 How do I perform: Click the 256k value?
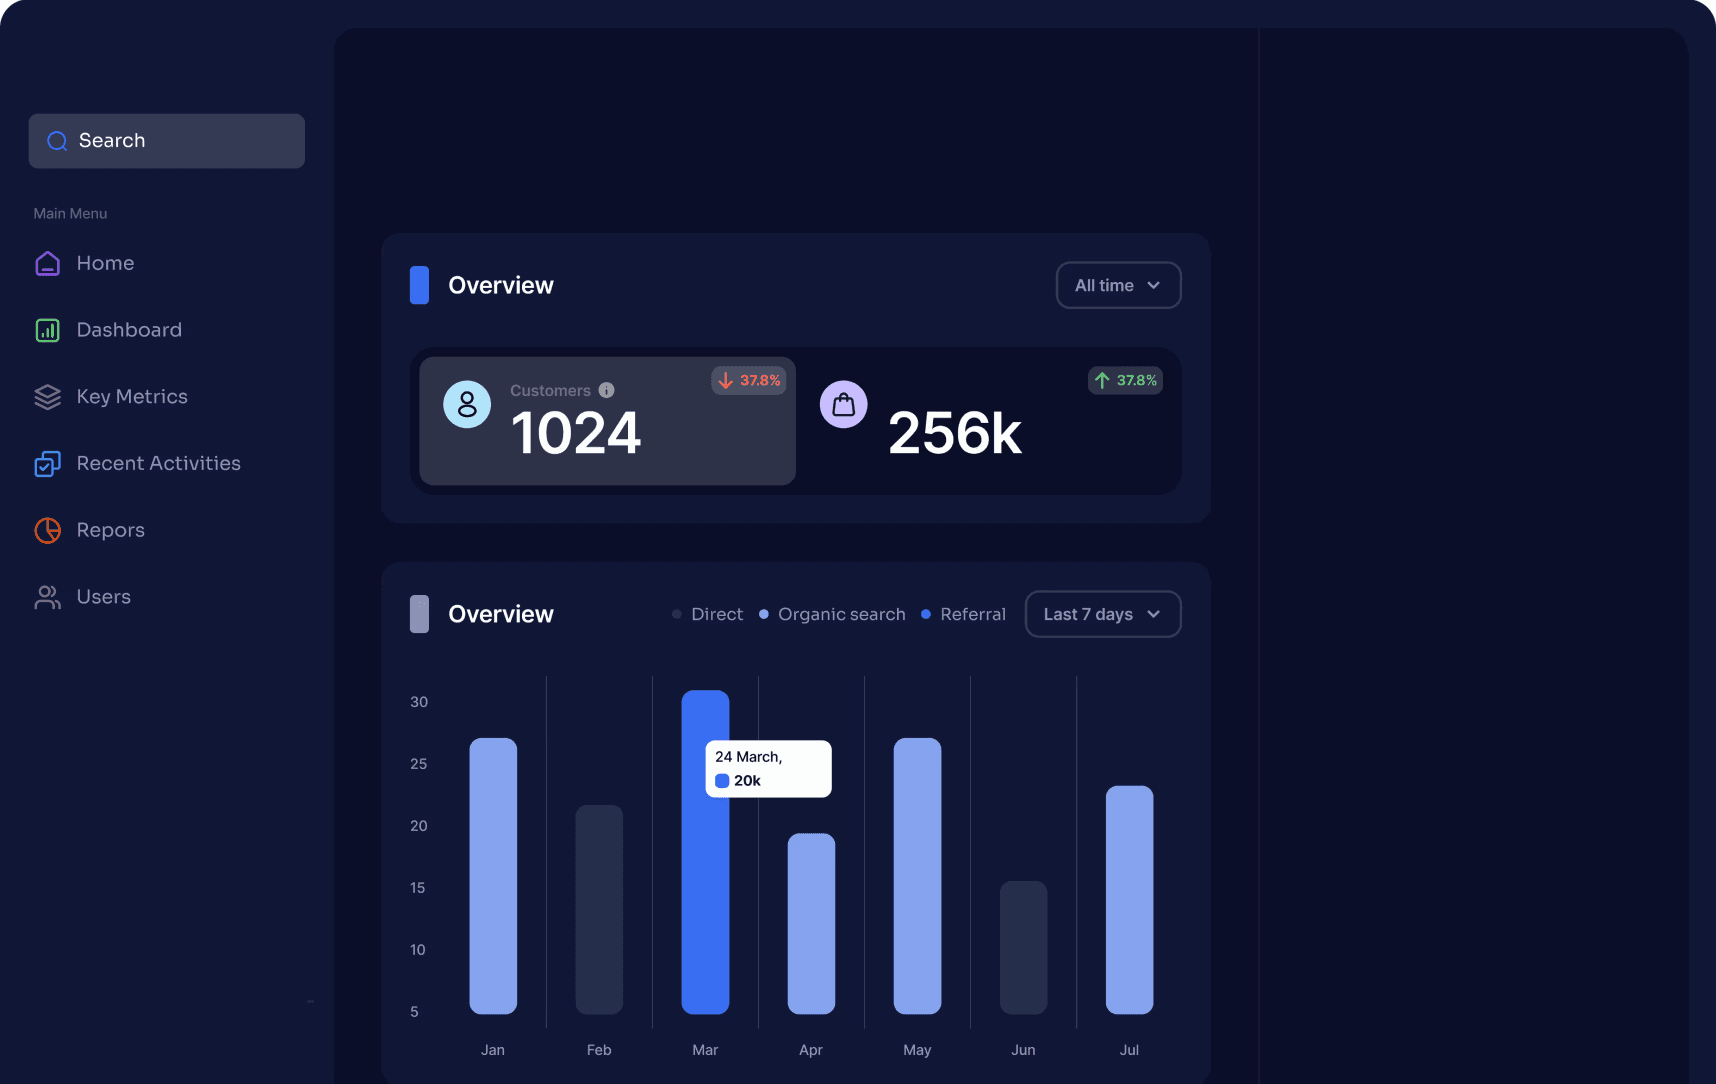pyautogui.click(x=955, y=433)
